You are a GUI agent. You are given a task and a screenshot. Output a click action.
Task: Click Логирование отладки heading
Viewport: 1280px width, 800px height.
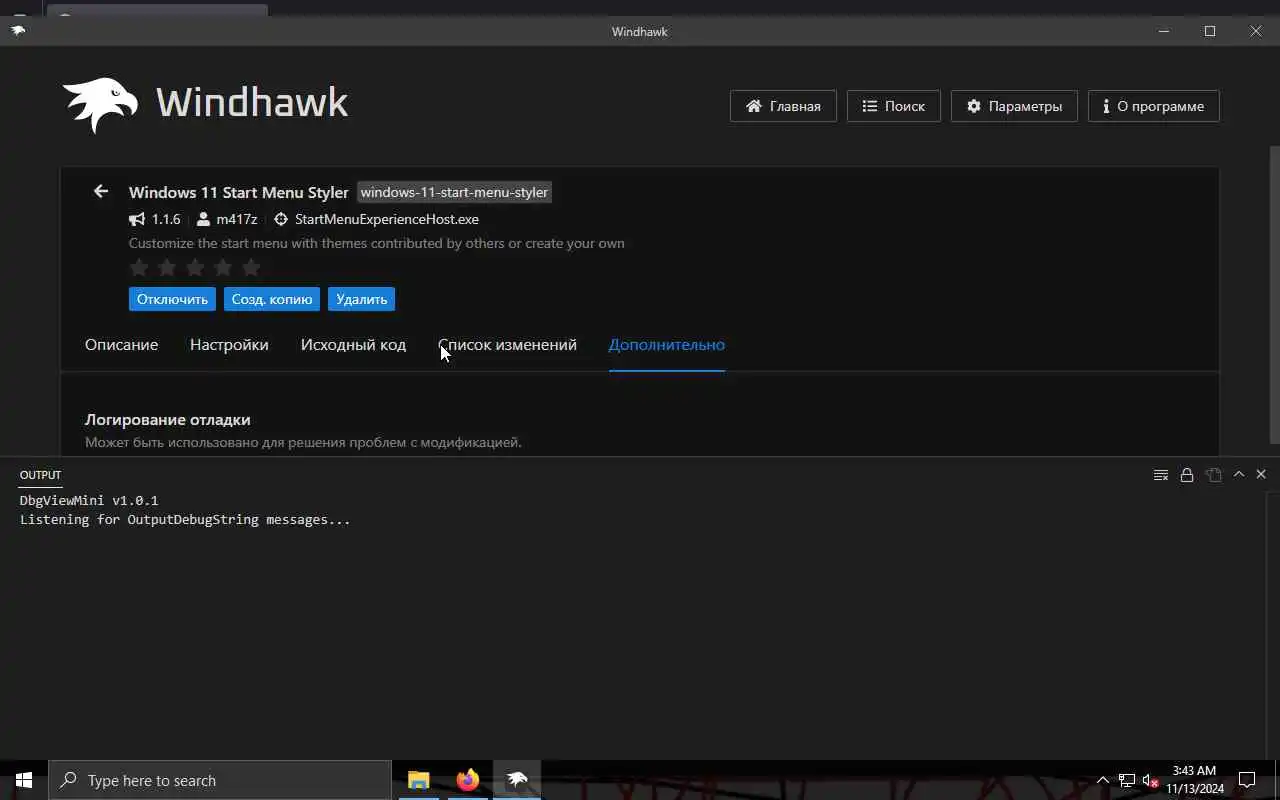[x=168, y=419]
